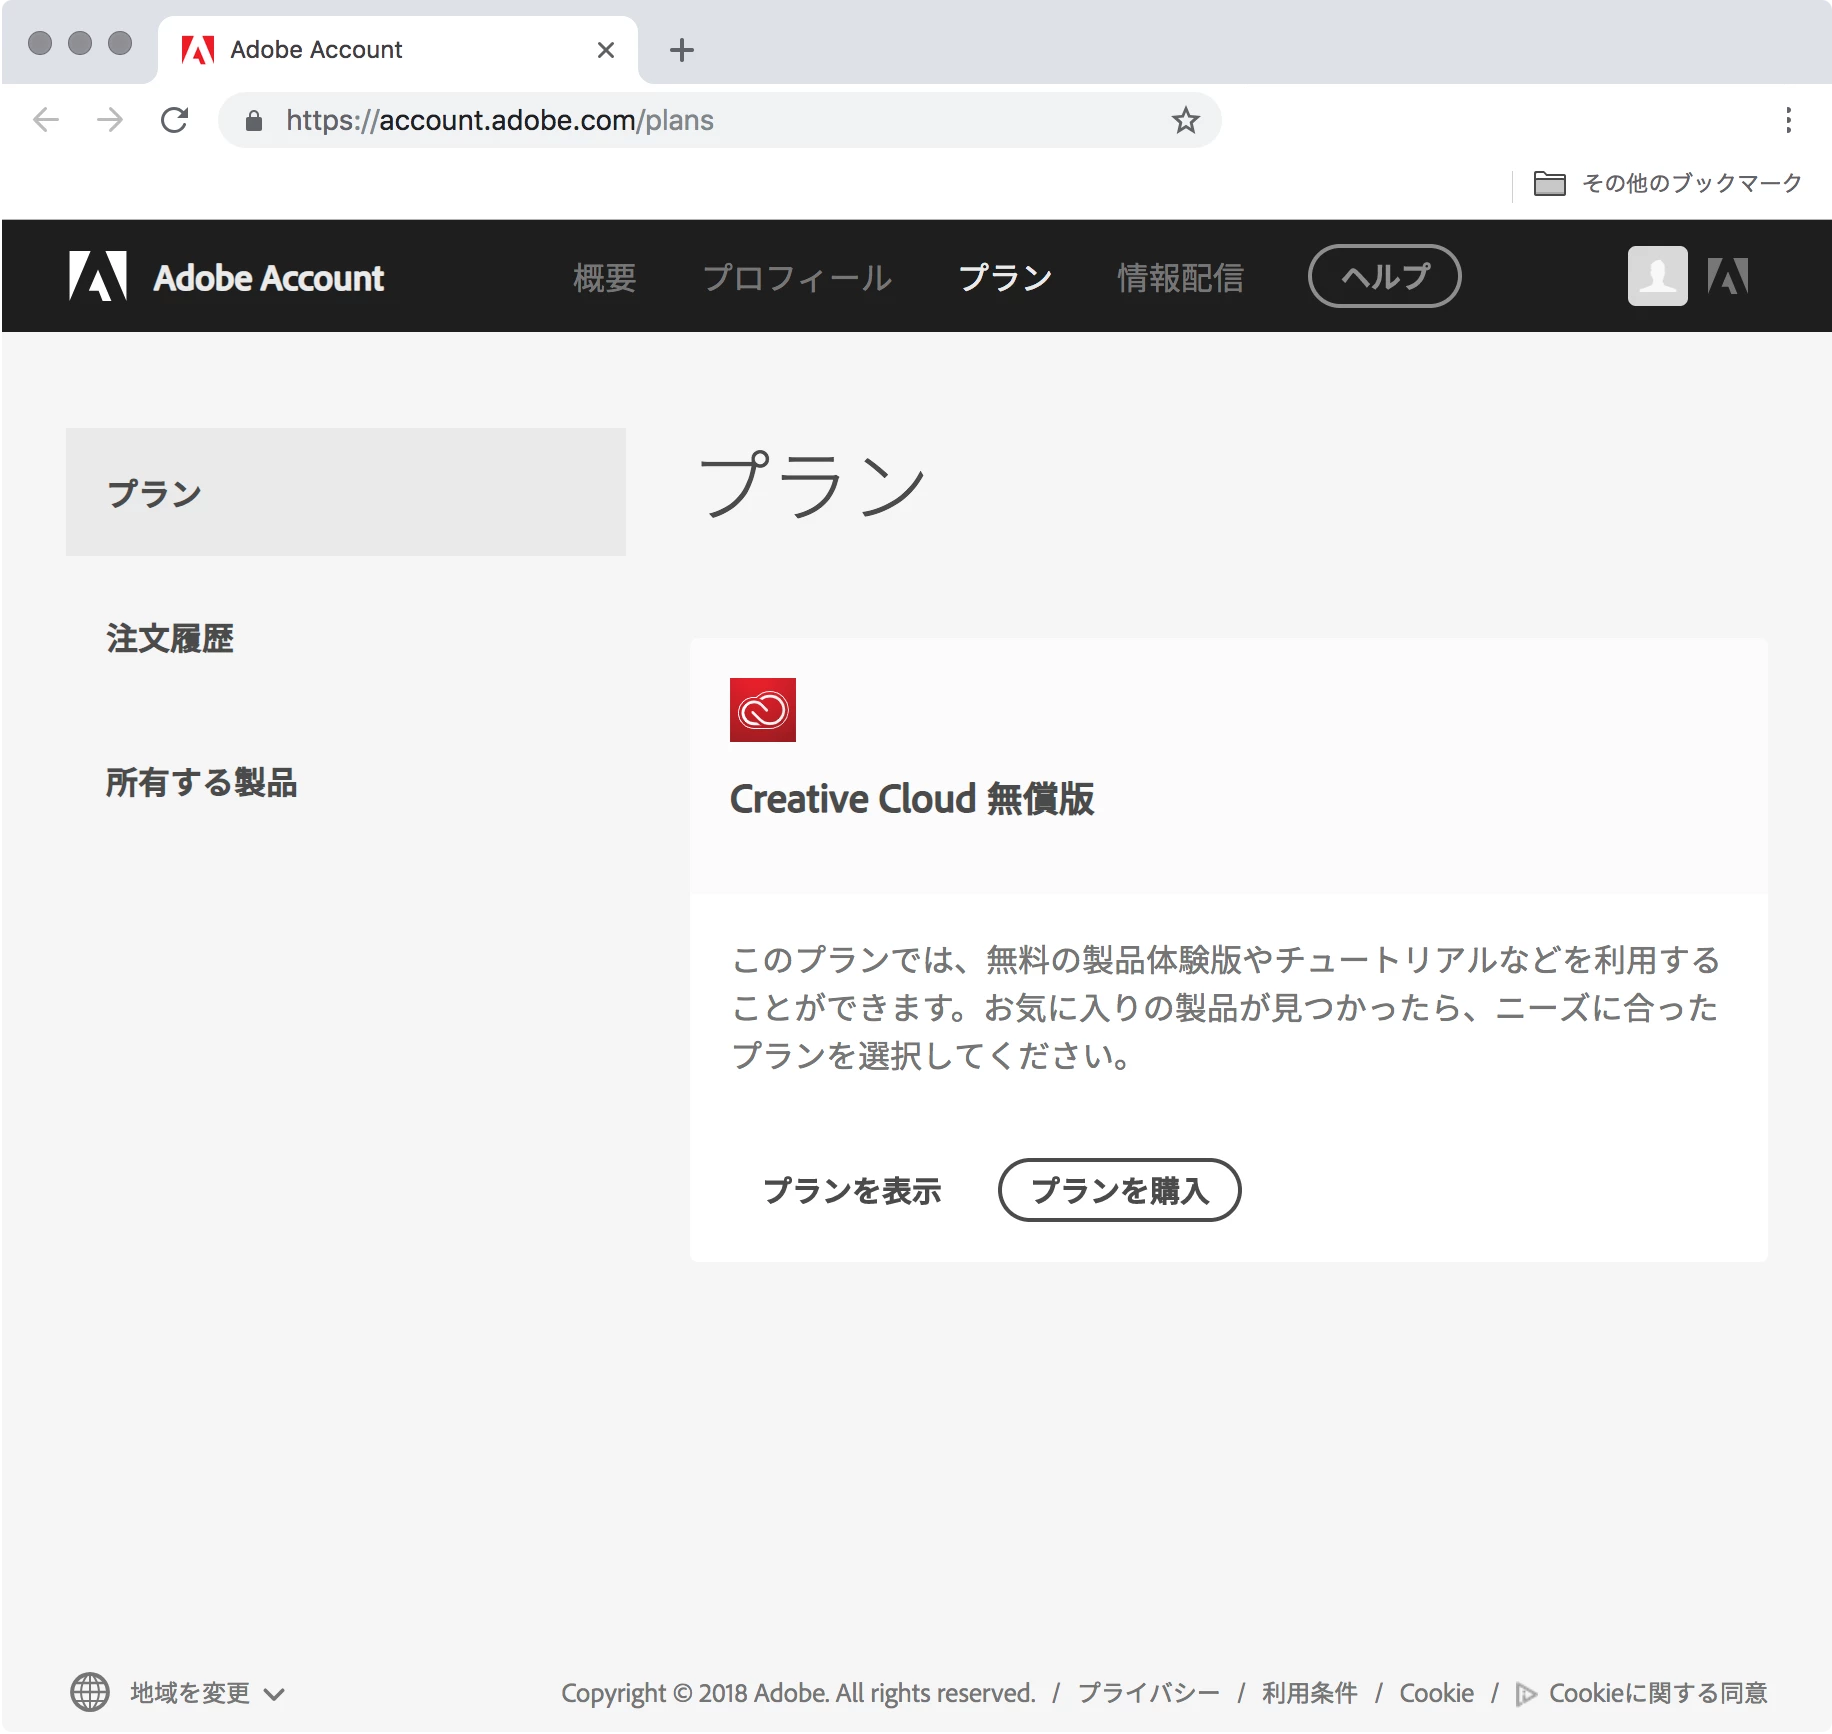Open the 情報配信 nav item

click(1180, 277)
